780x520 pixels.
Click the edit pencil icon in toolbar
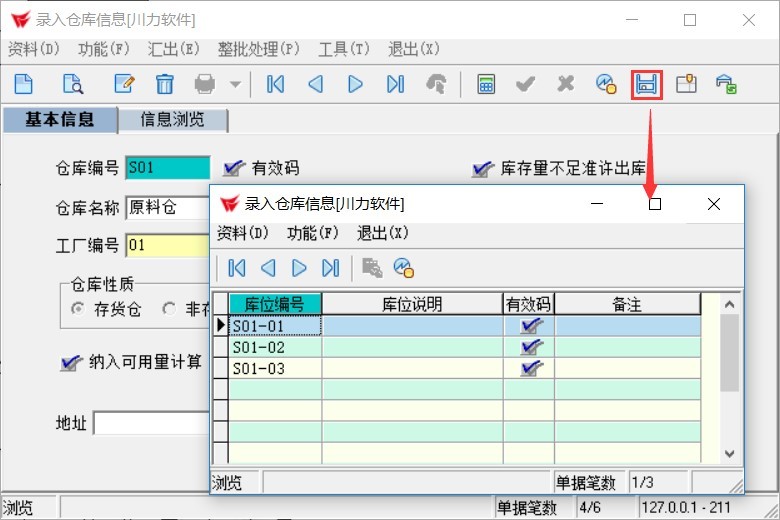124,85
